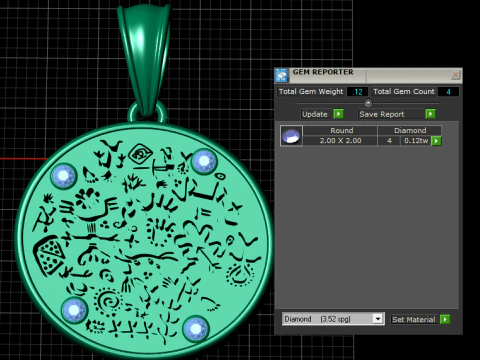
Task: Click the Update button label
Action: coord(315,114)
